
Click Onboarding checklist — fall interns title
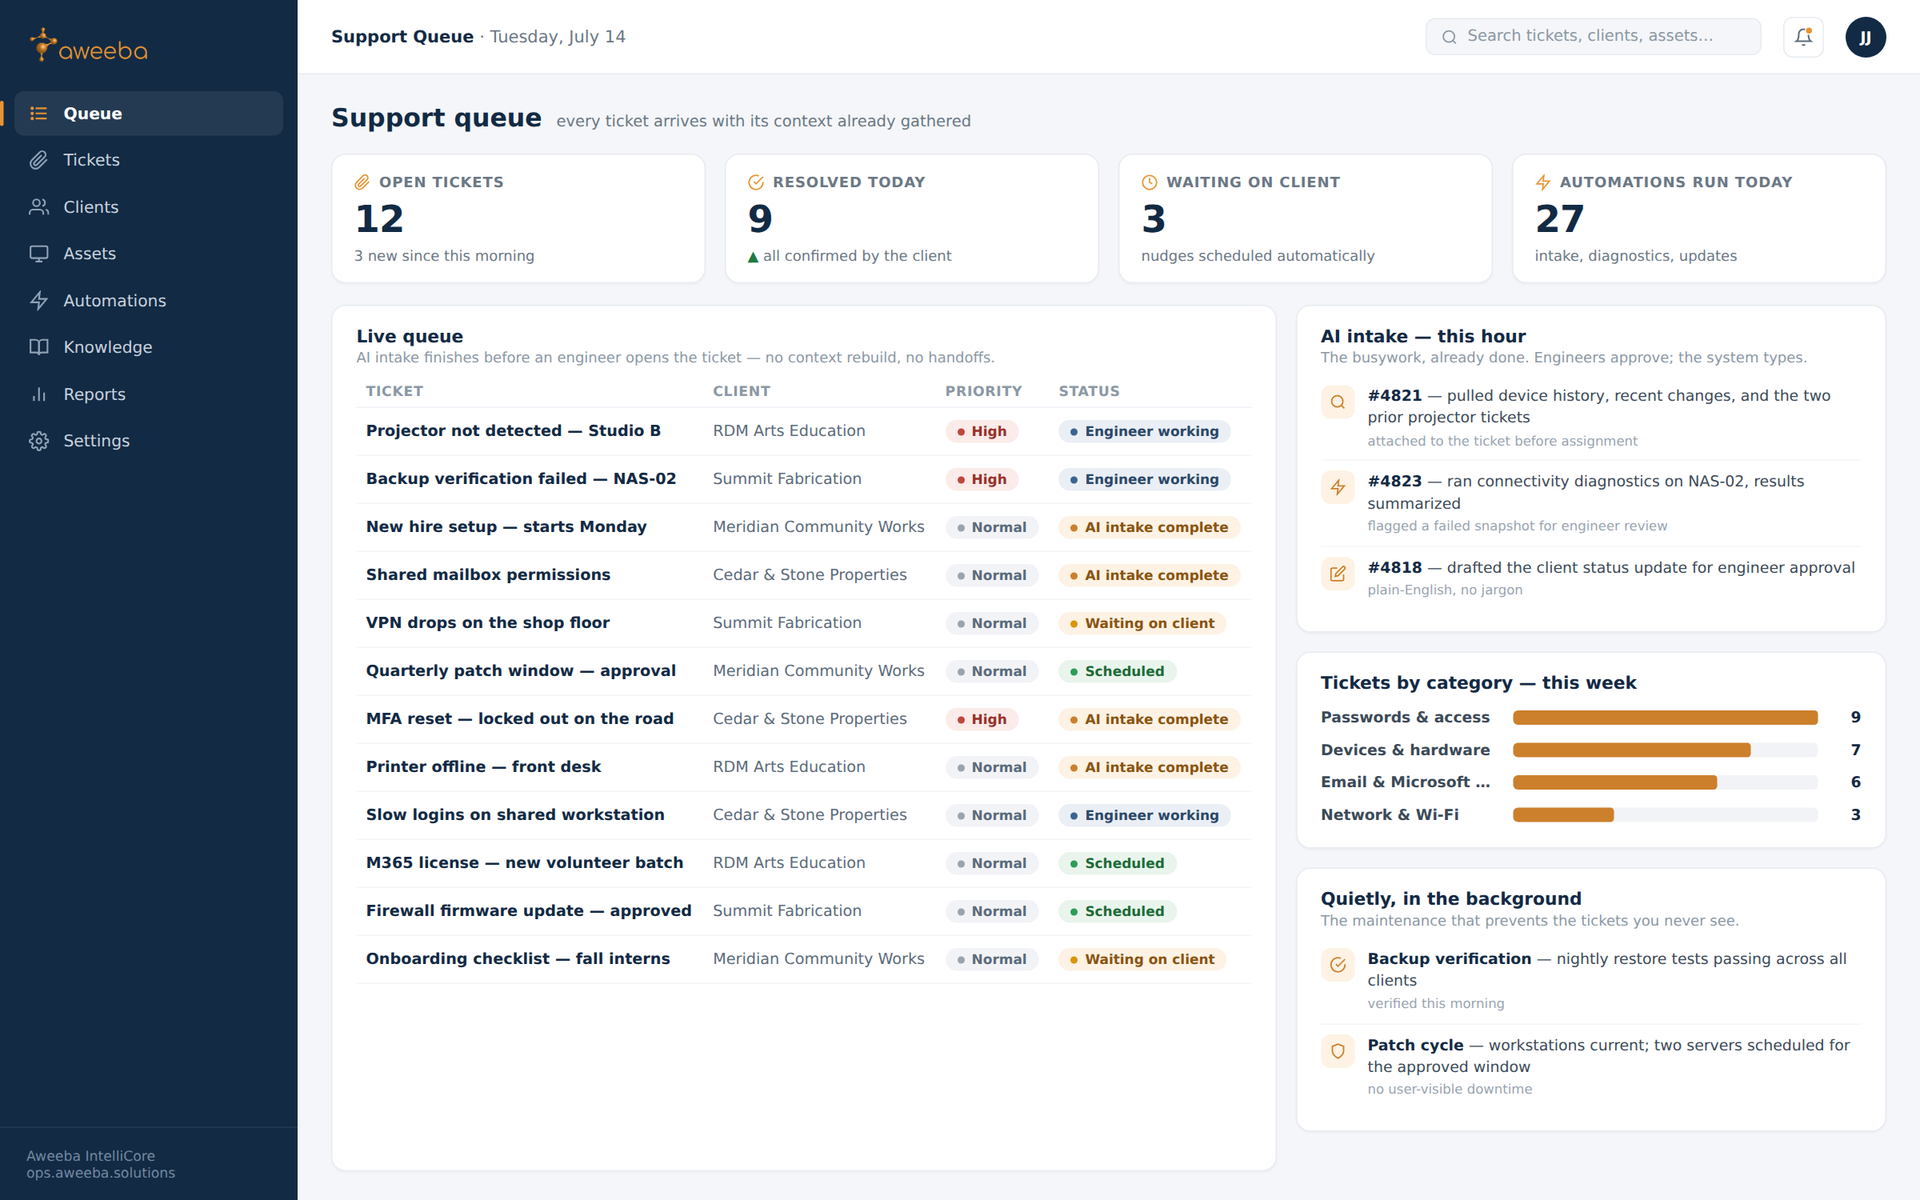click(x=518, y=959)
